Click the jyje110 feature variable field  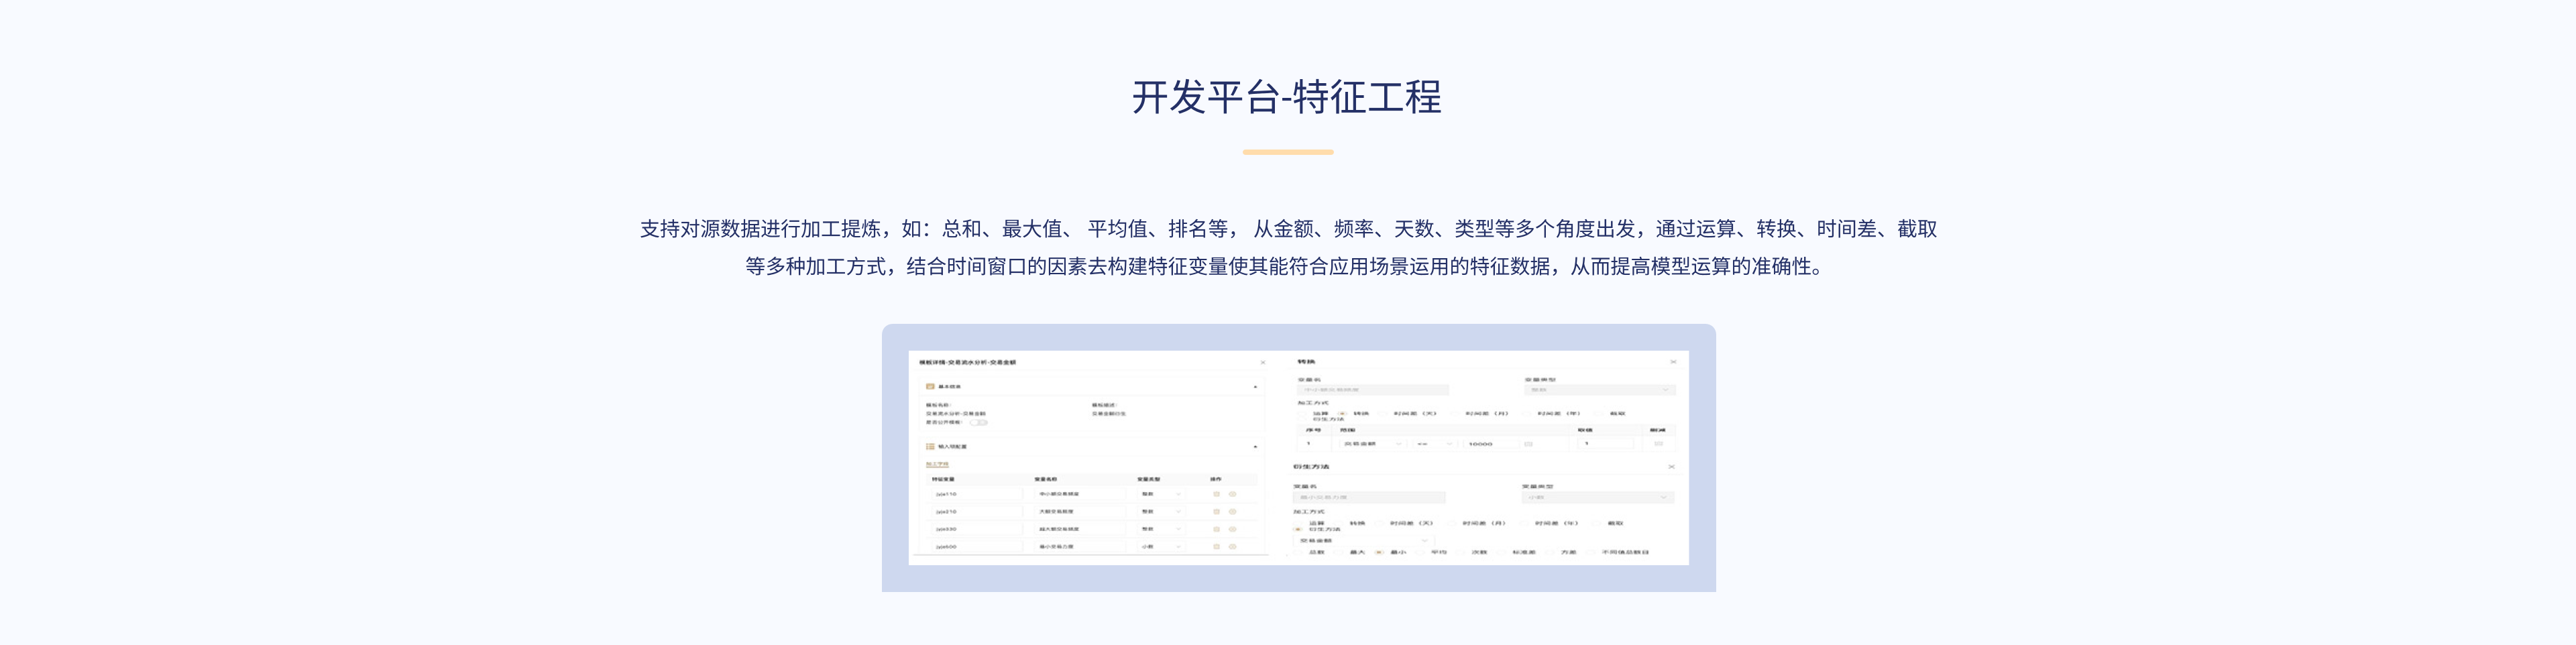pyautogui.click(x=978, y=494)
